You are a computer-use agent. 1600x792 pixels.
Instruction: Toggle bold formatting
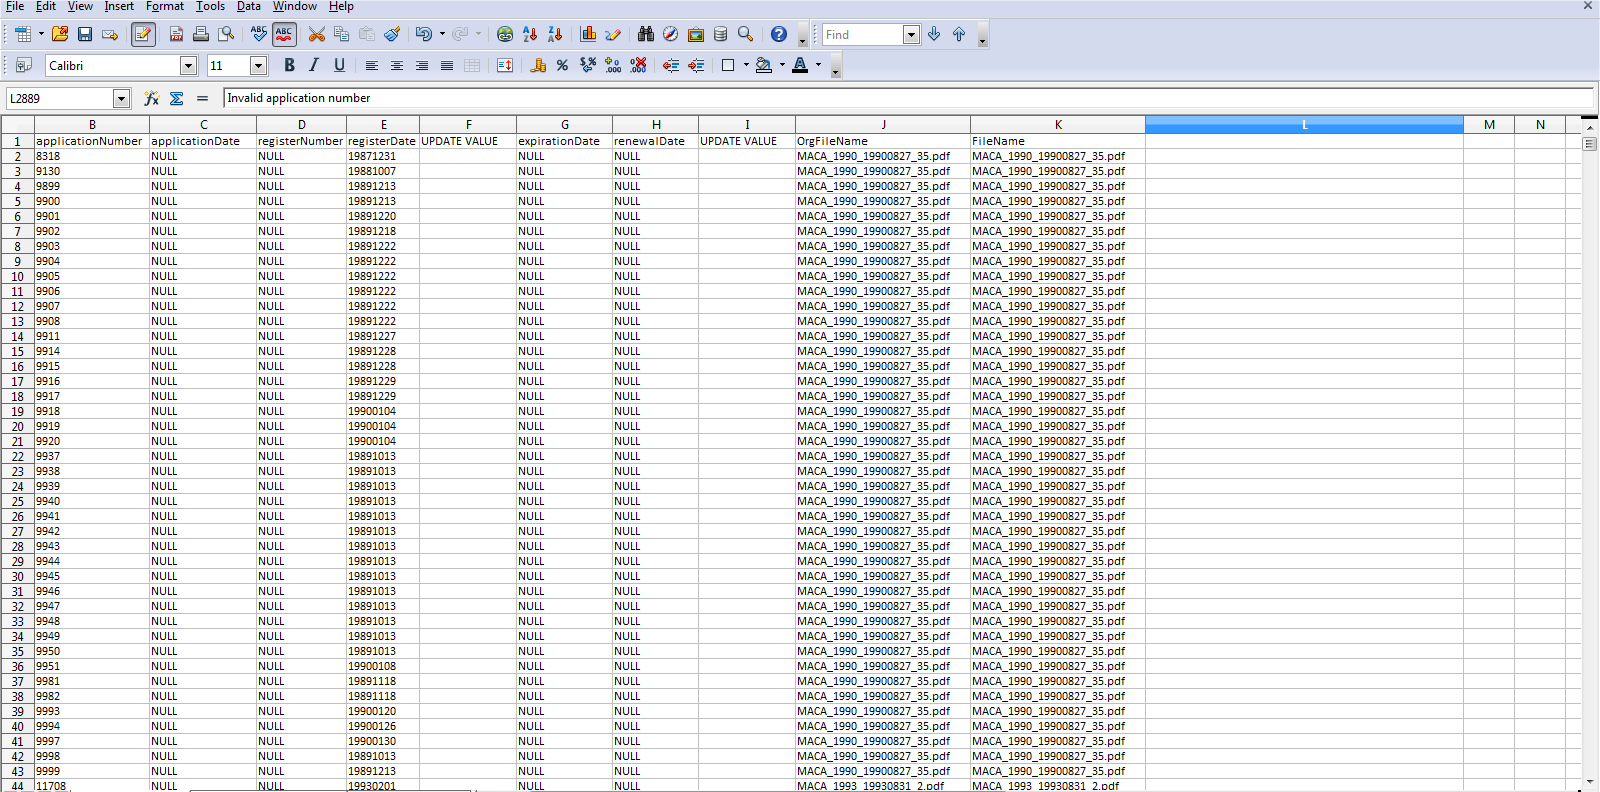coord(289,65)
